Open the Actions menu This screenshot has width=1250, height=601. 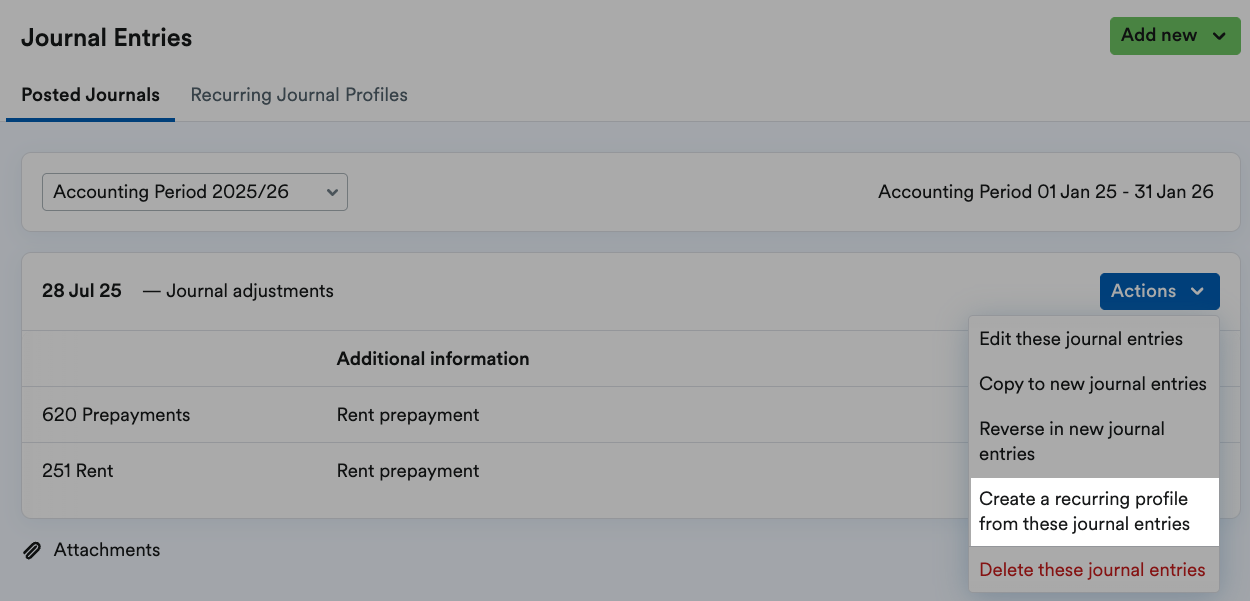click(1159, 291)
